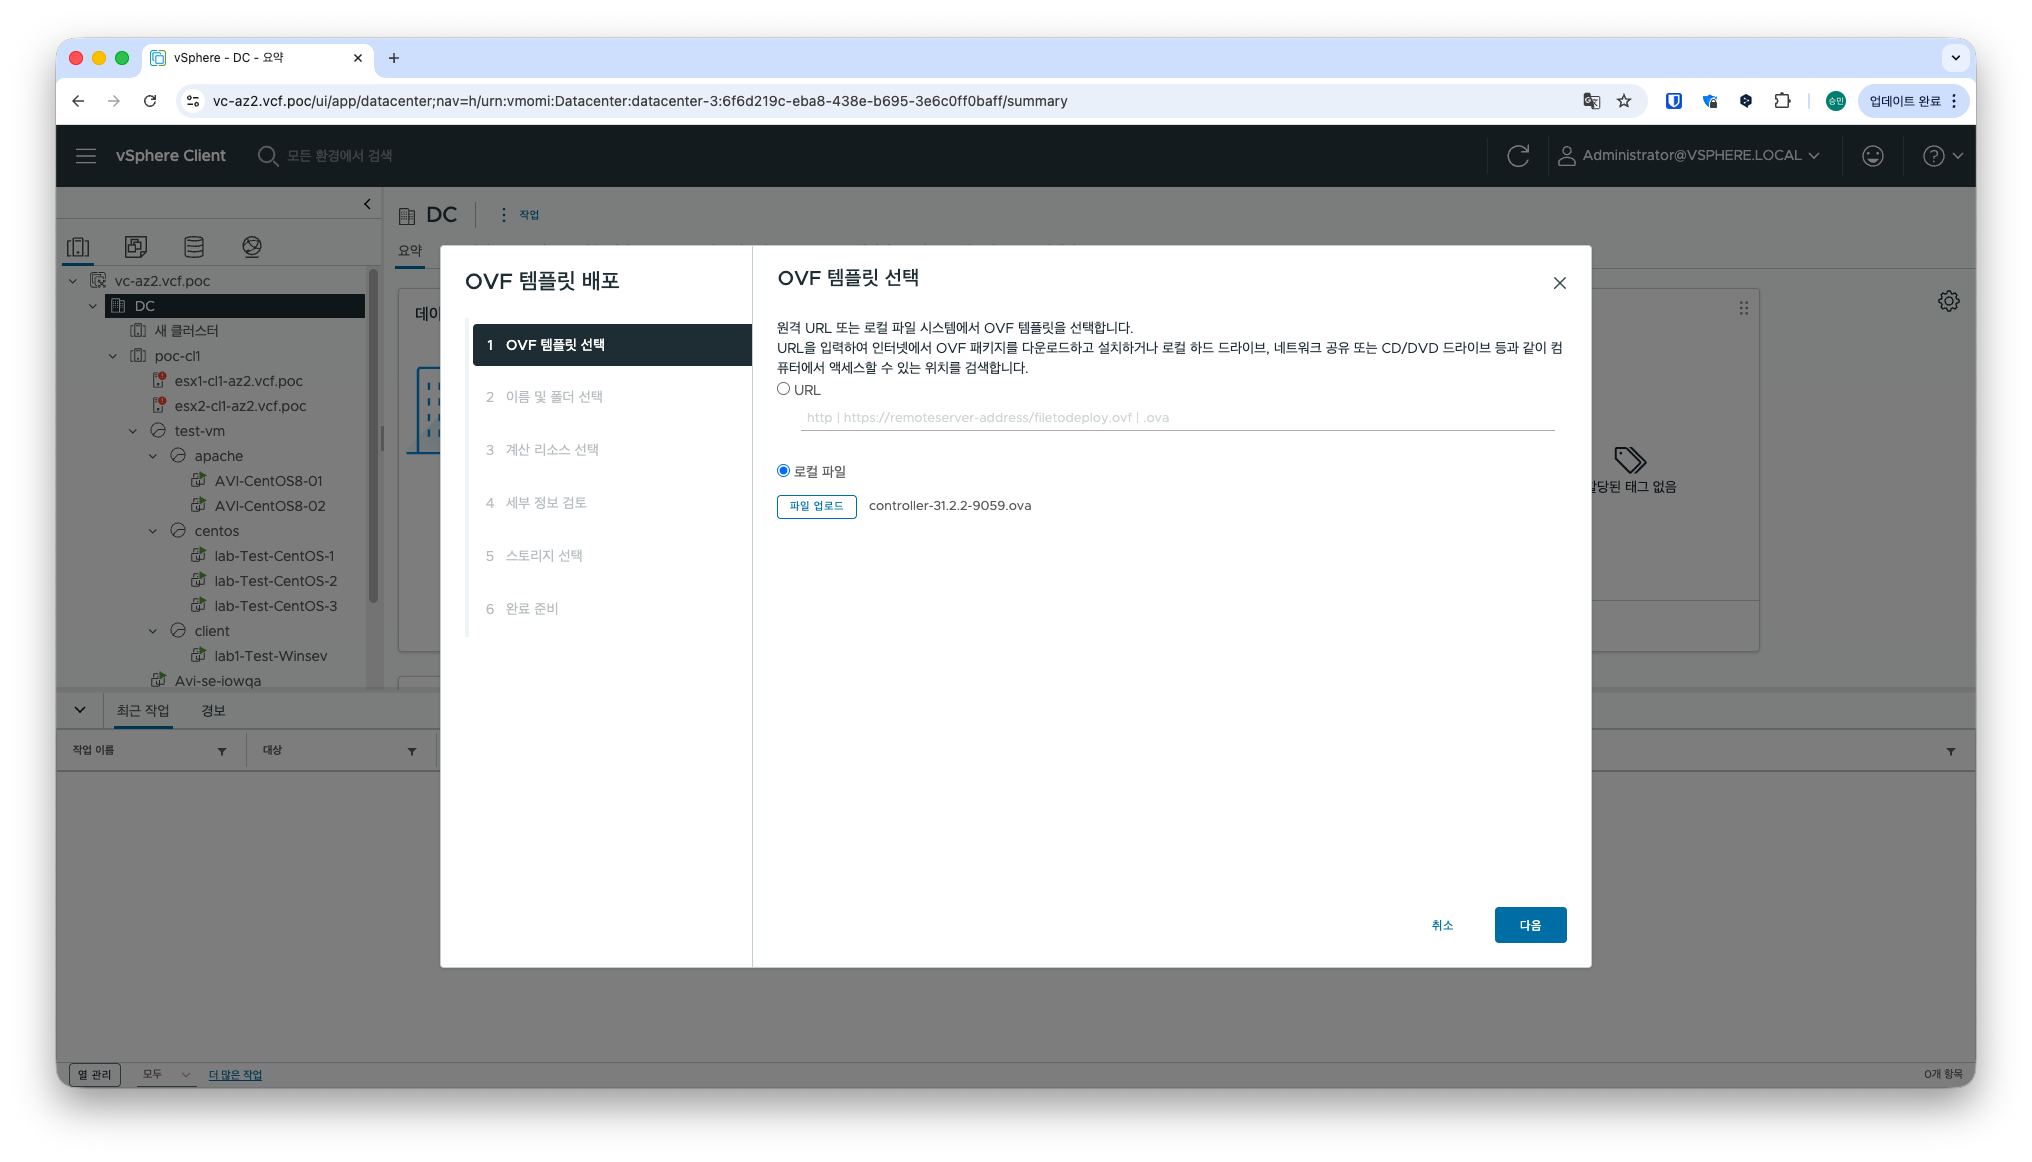
Task: Open the browser extensions puzzle icon
Action: point(1782,101)
